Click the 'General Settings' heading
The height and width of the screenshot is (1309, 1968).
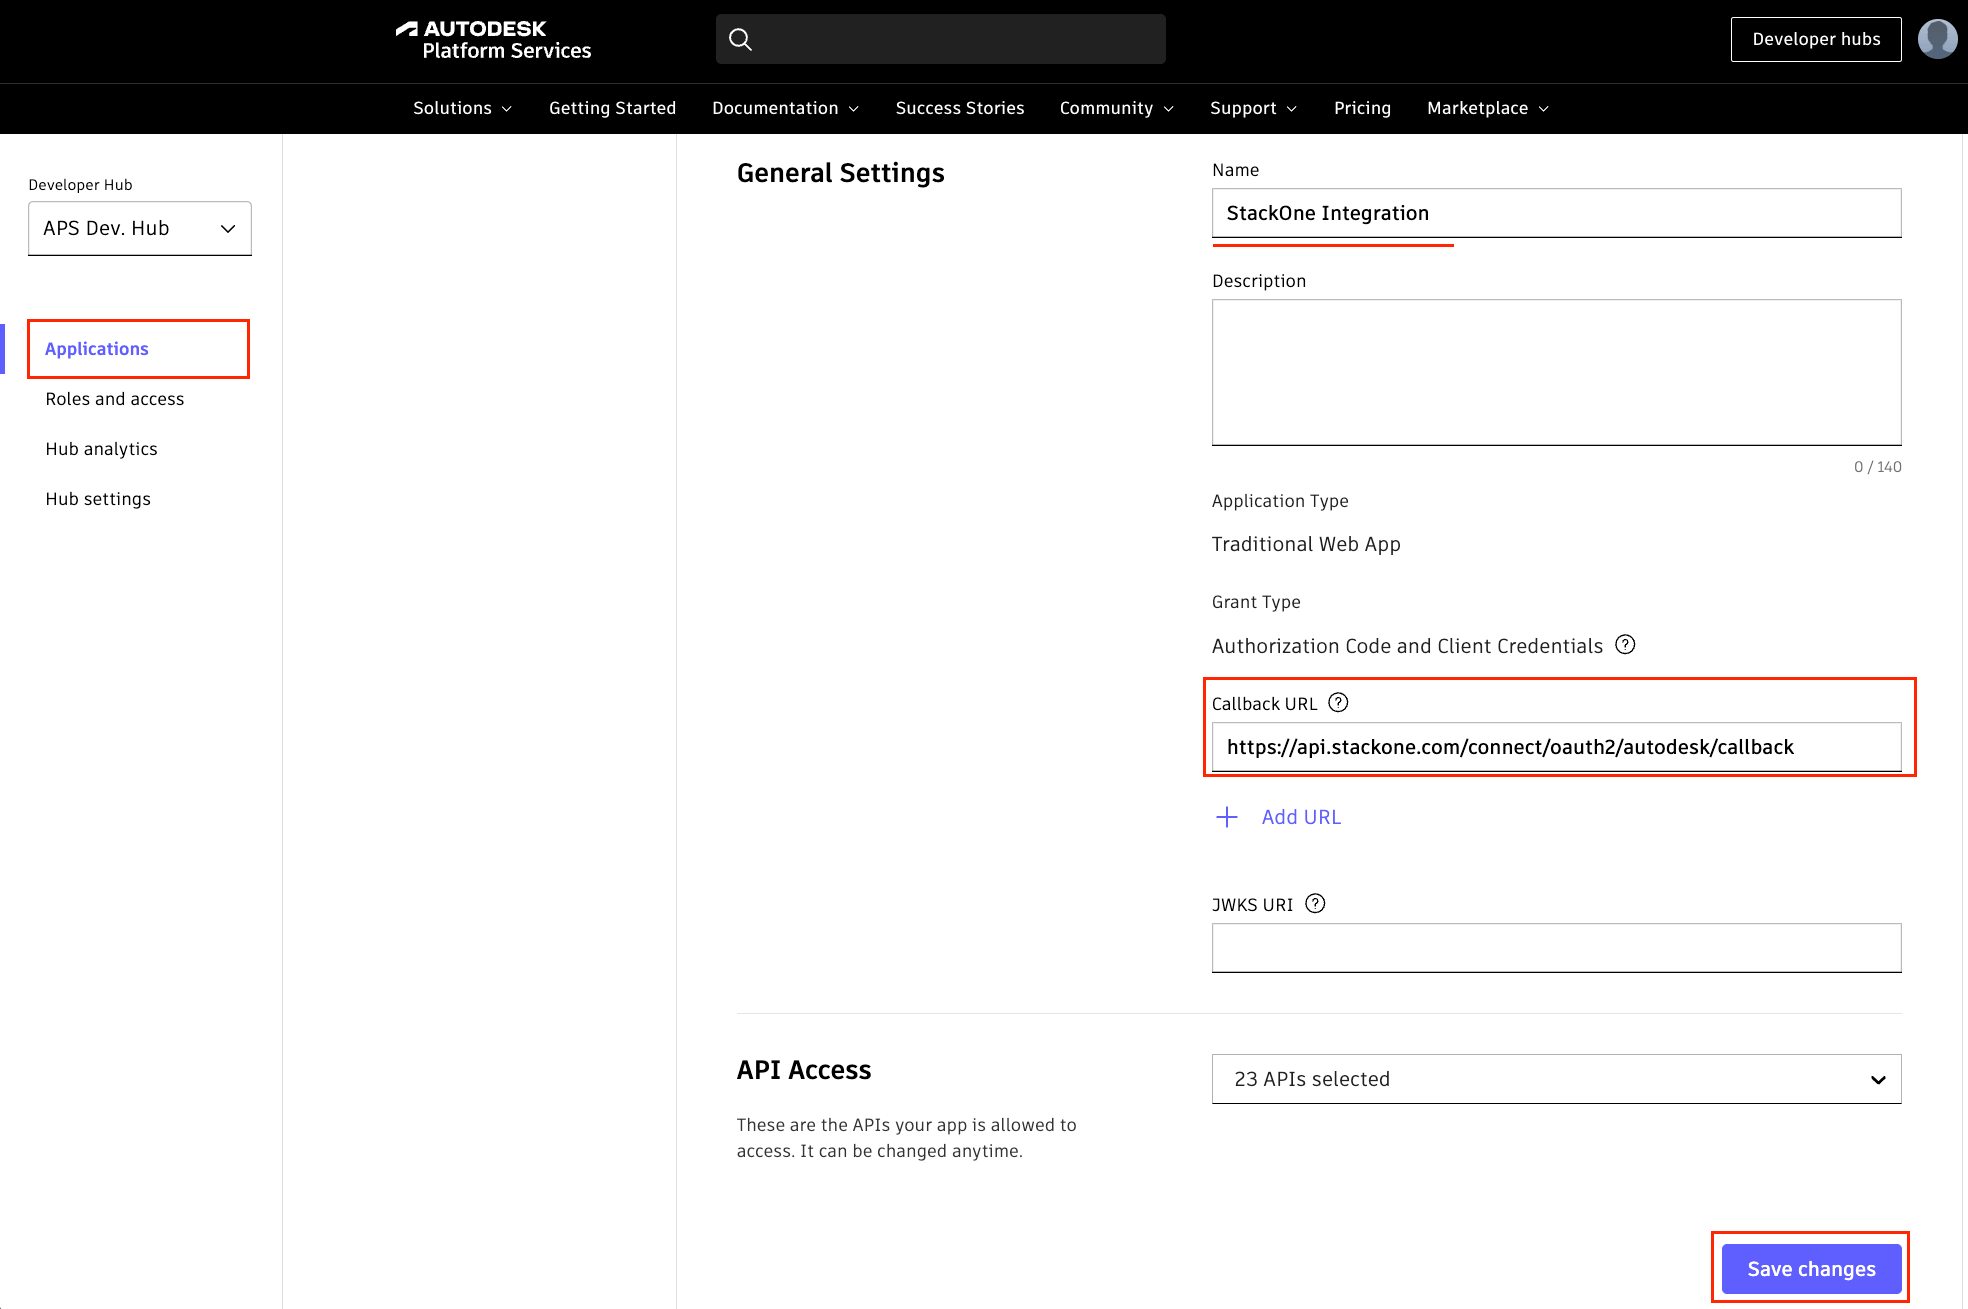[x=840, y=173]
